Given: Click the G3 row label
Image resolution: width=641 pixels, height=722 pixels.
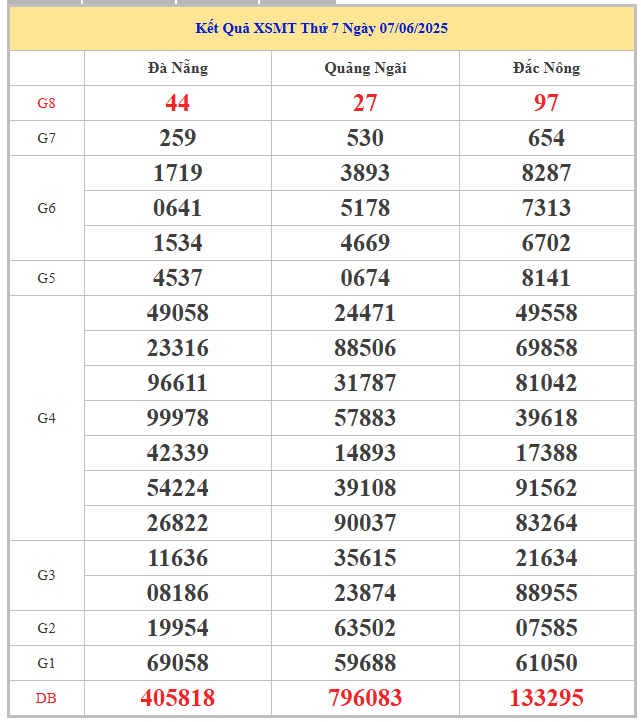Looking at the screenshot, I should 47,576.
